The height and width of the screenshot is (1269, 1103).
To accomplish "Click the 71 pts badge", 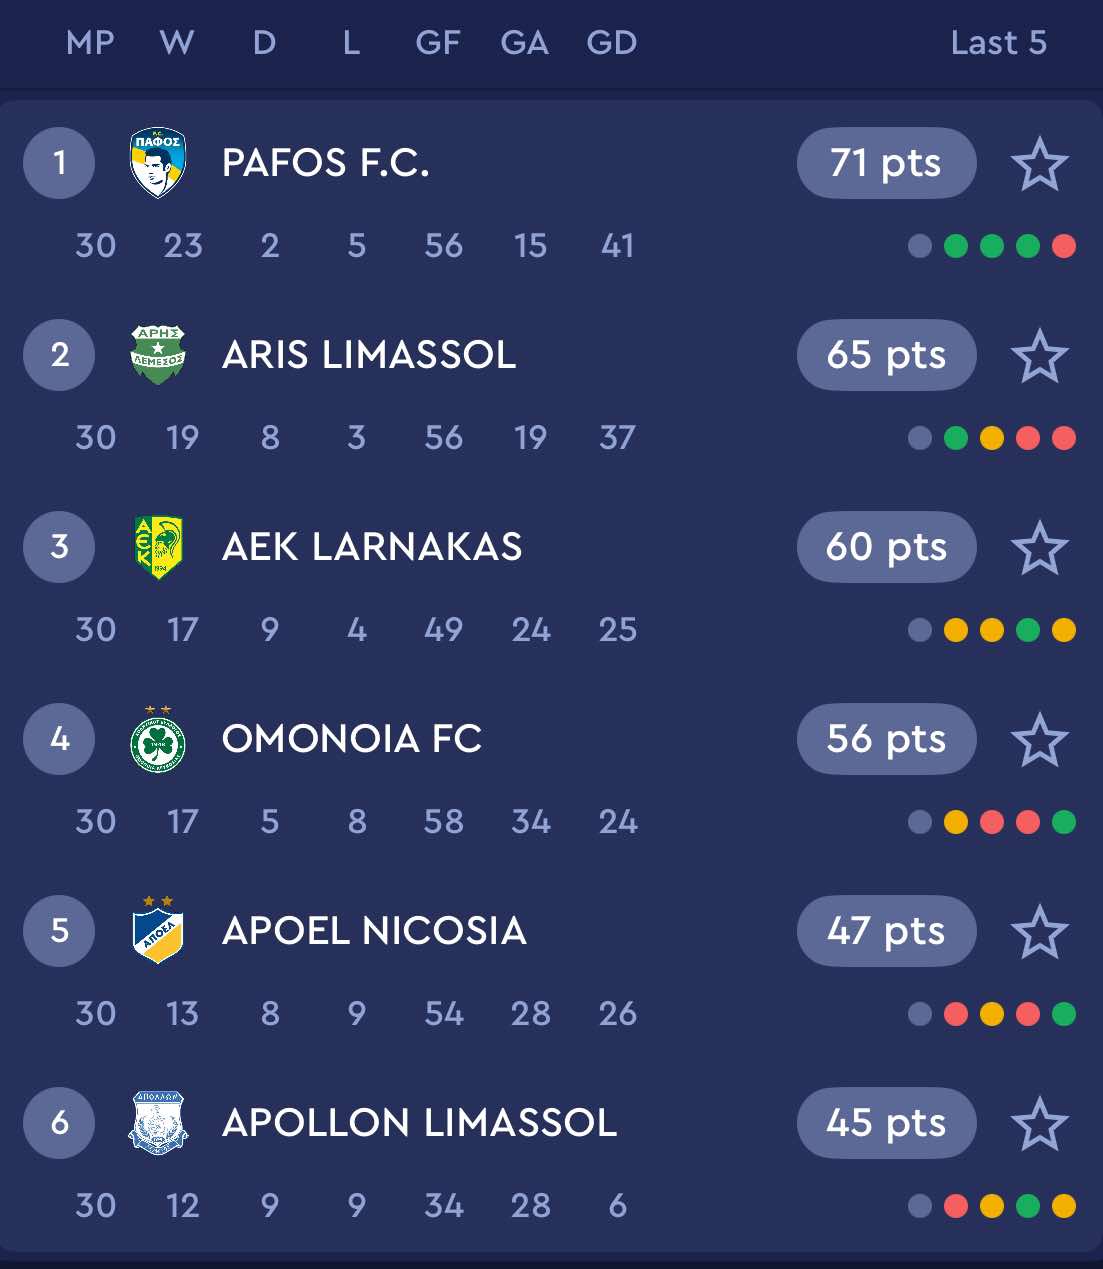I will (x=886, y=163).
